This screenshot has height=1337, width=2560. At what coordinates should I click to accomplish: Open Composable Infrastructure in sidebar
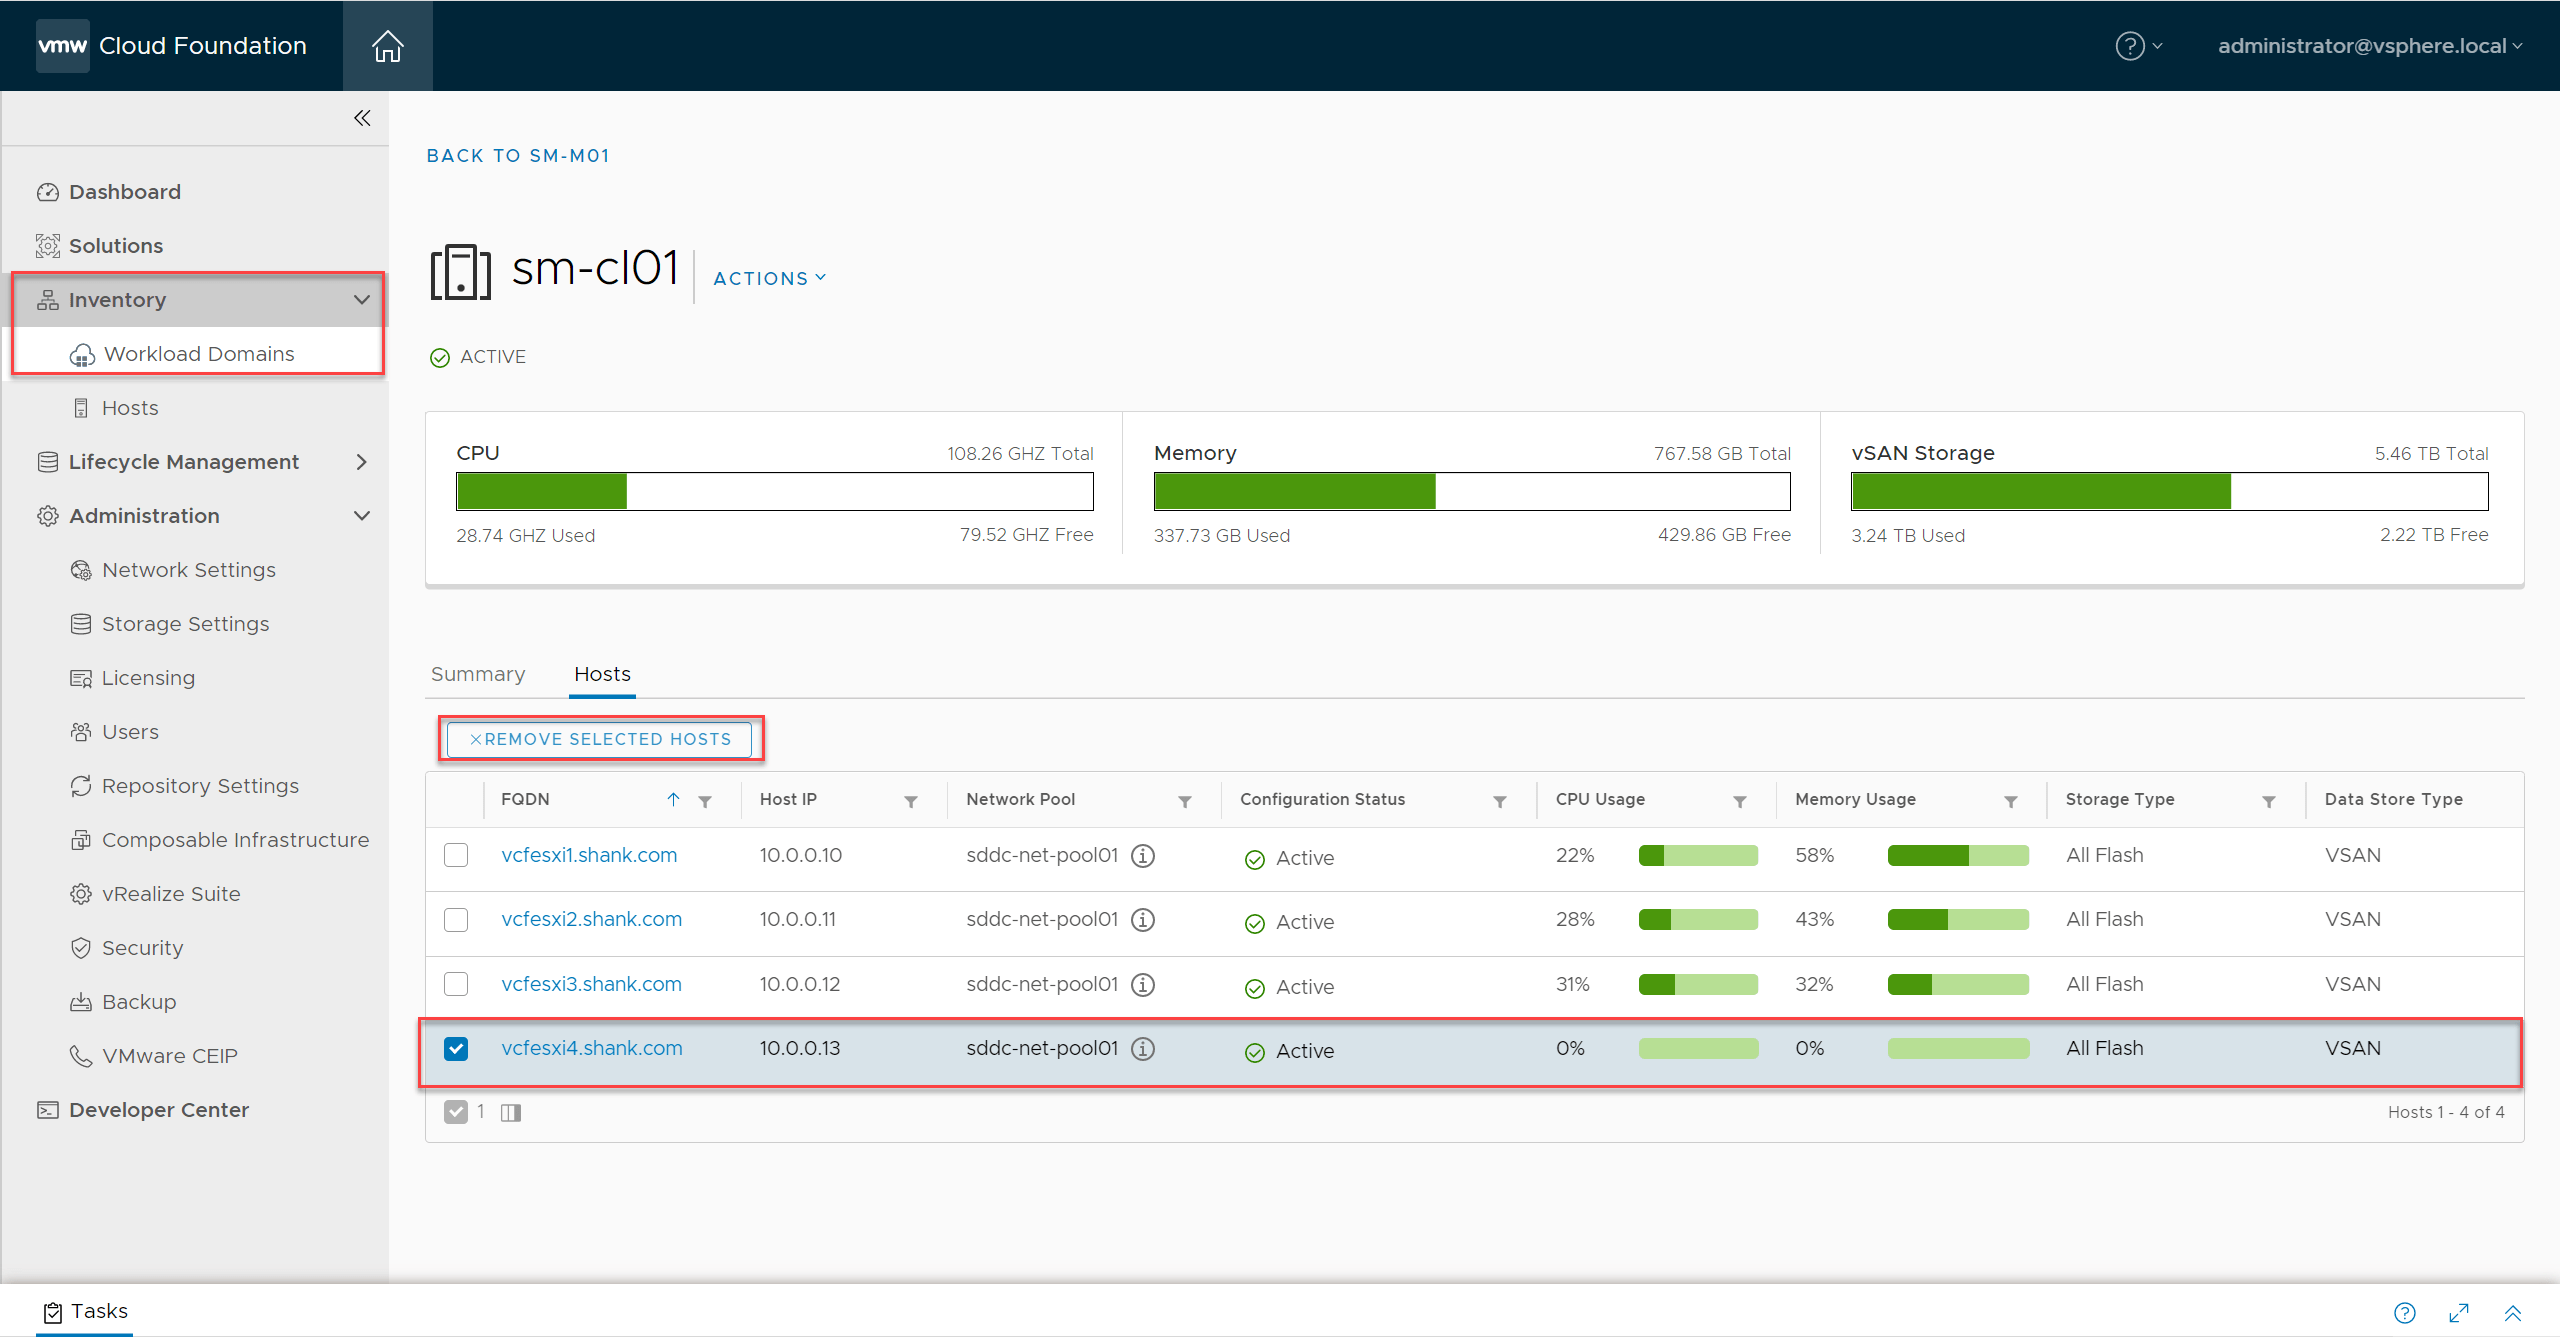(235, 840)
